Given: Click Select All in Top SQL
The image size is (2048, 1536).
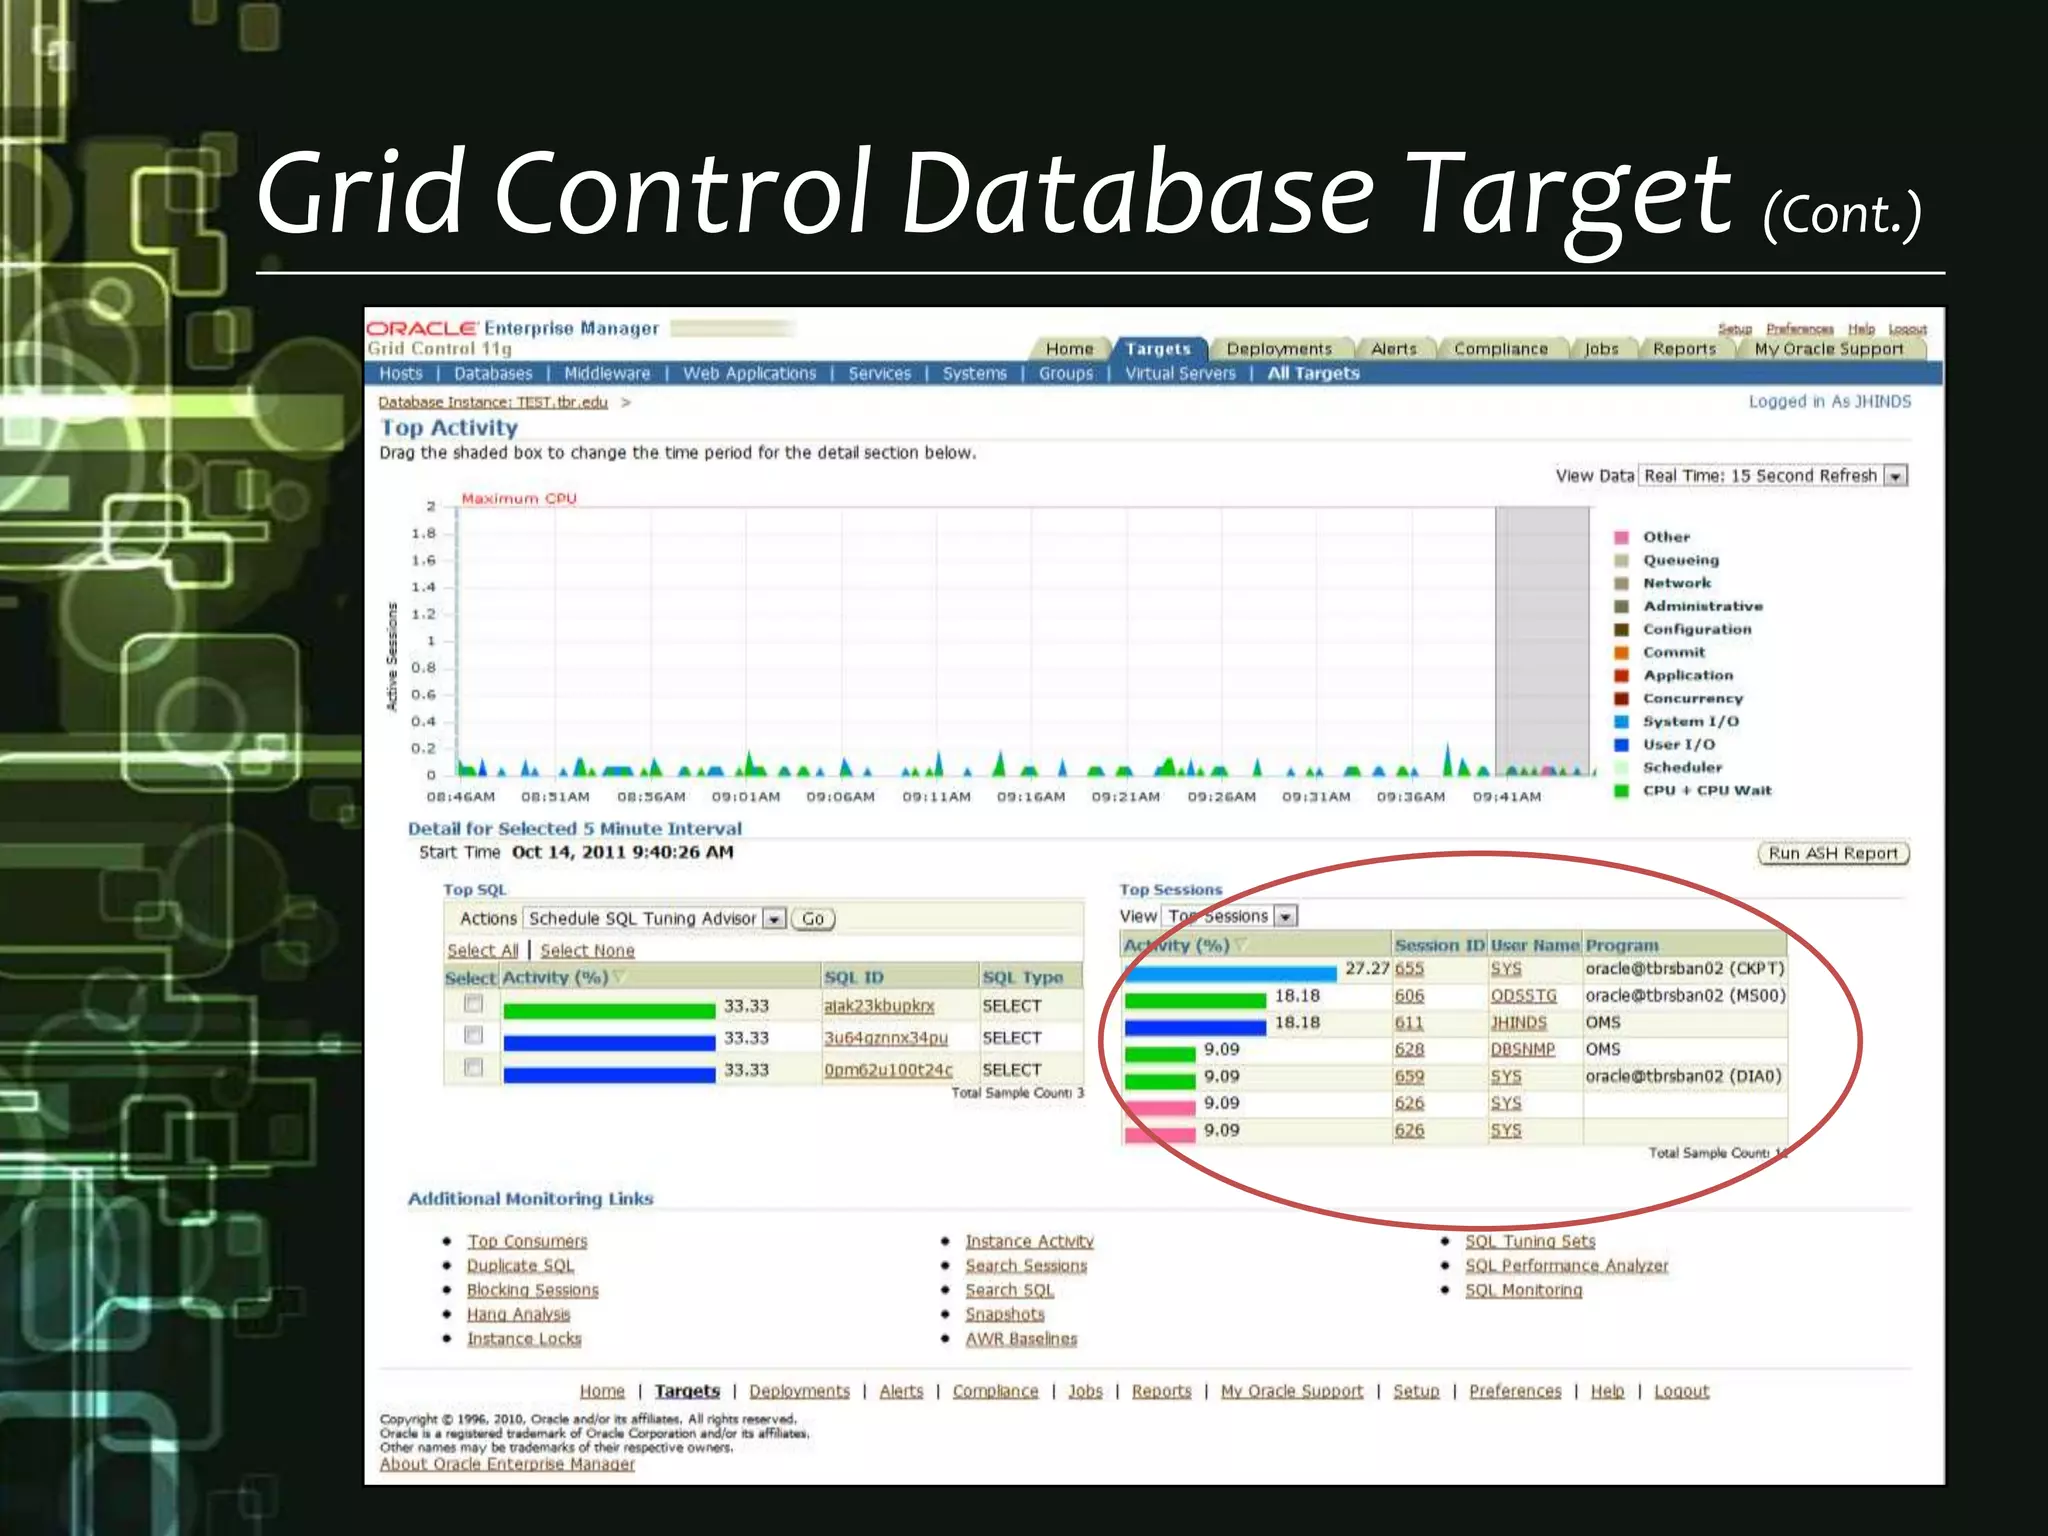Looking at the screenshot, I should click(483, 950).
